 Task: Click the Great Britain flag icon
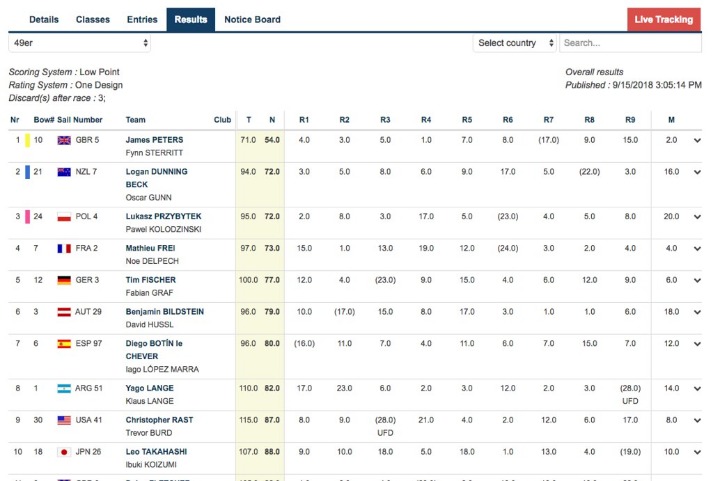(x=65, y=140)
